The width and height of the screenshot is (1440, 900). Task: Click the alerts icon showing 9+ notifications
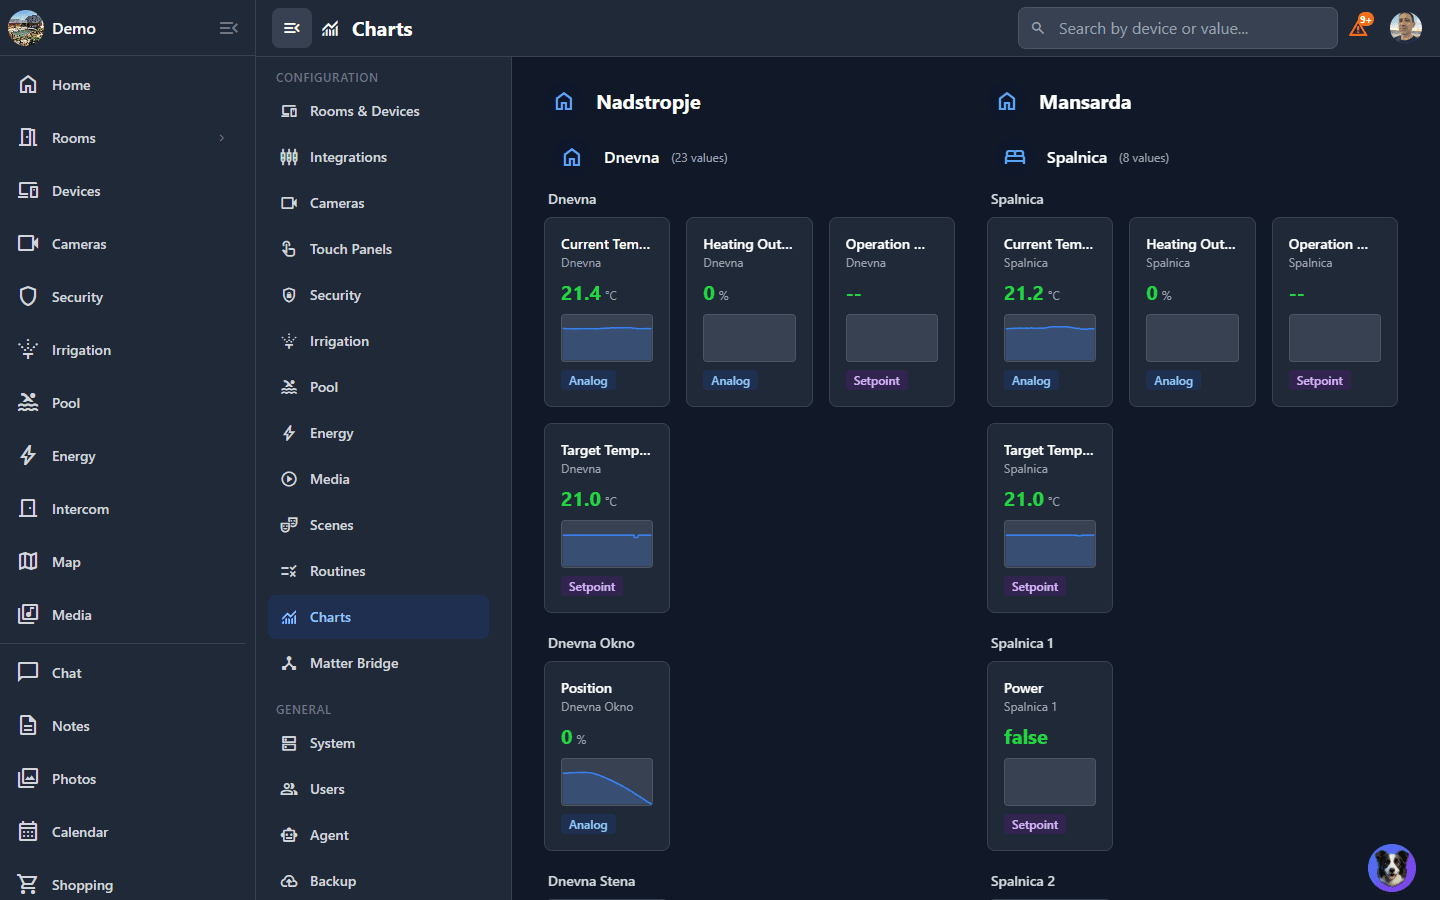click(x=1359, y=27)
